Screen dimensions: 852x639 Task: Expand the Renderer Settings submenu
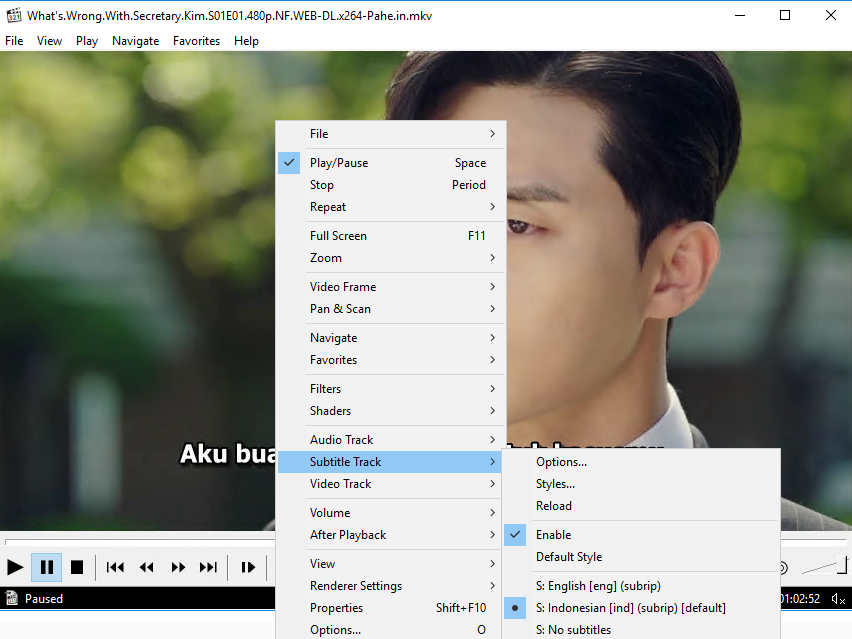pyautogui.click(x=391, y=586)
